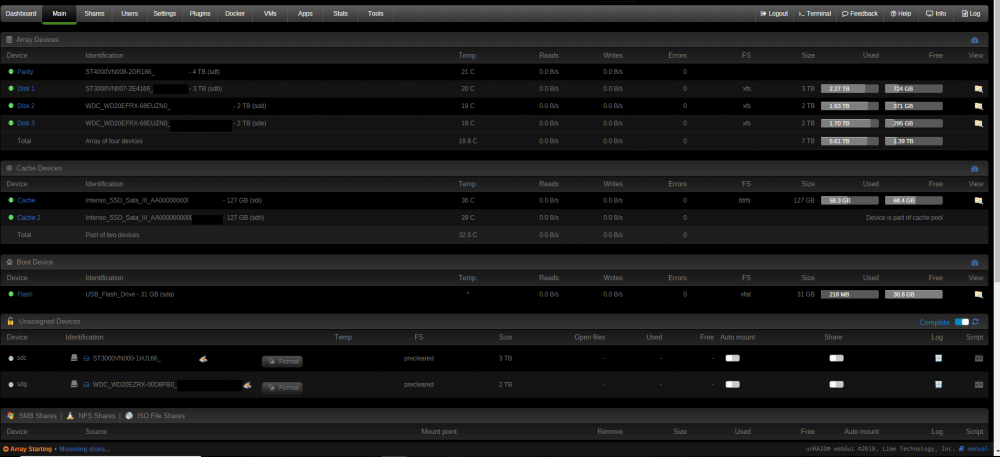Click the Array Devices header icon
1000x457 pixels.
click(10, 40)
